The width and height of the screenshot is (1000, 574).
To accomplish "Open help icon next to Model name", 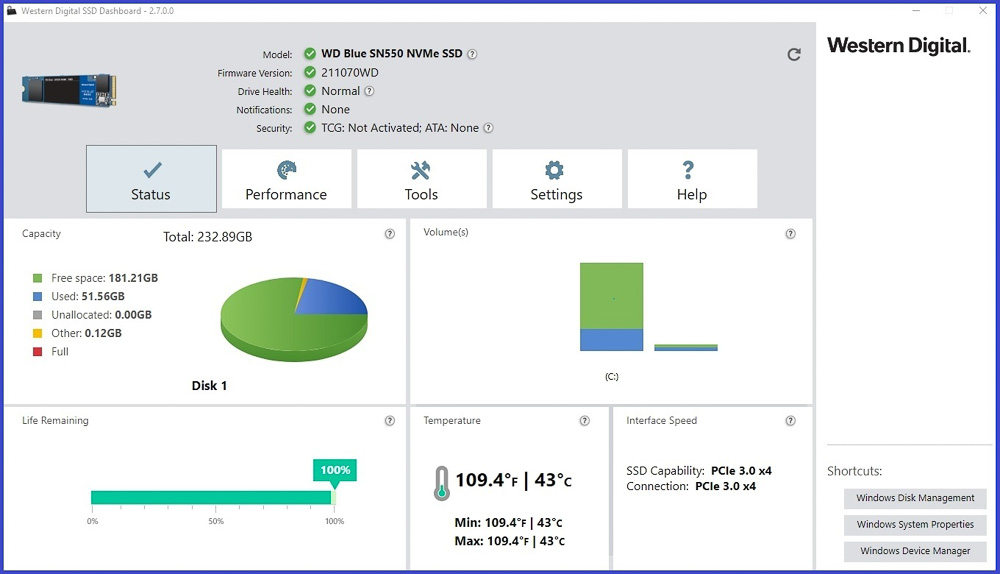I will (472, 54).
